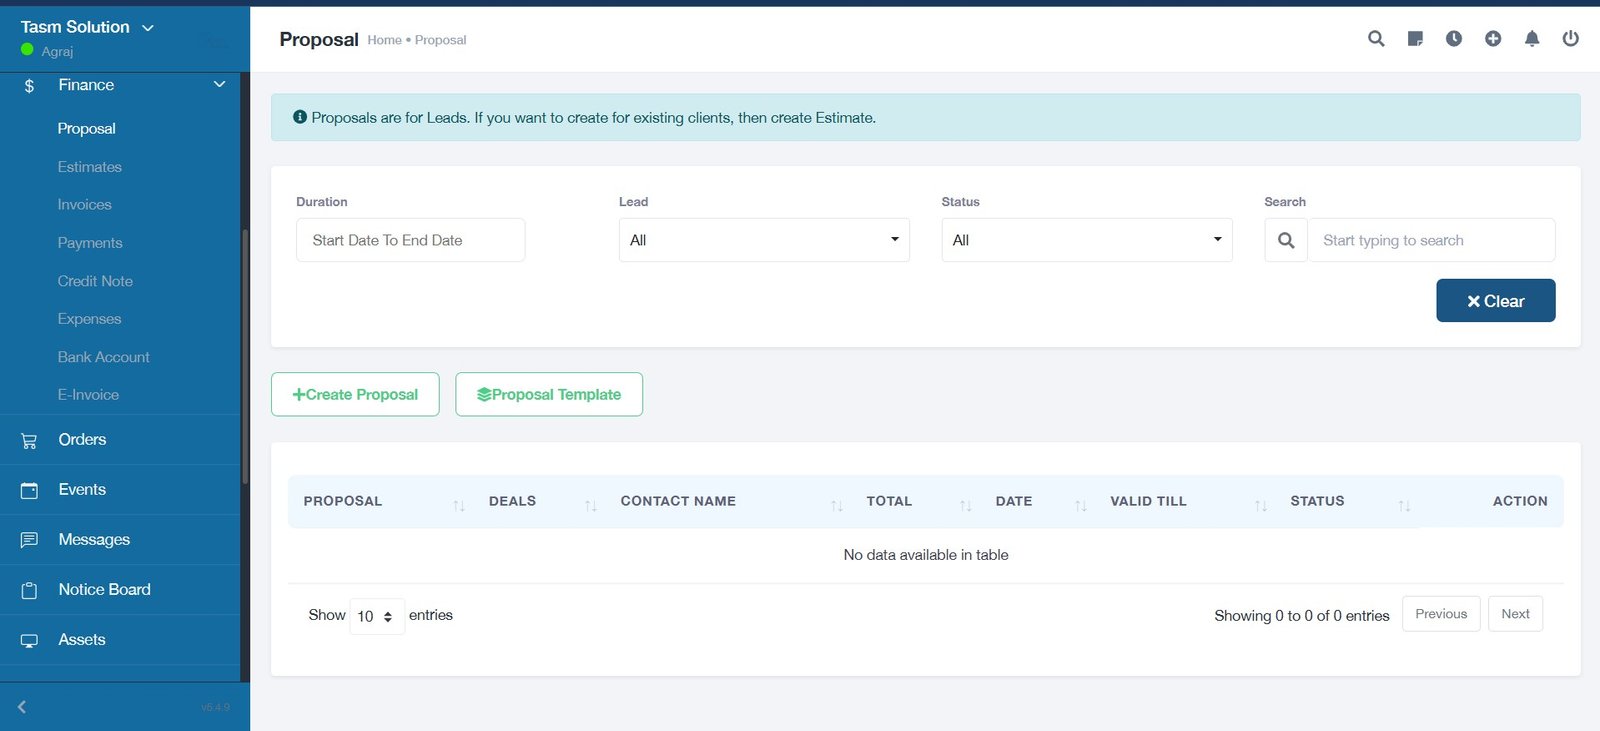This screenshot has height=731, width=1600.
Task: Sort table by Deals column arrows
Action: tap(591, 506)
